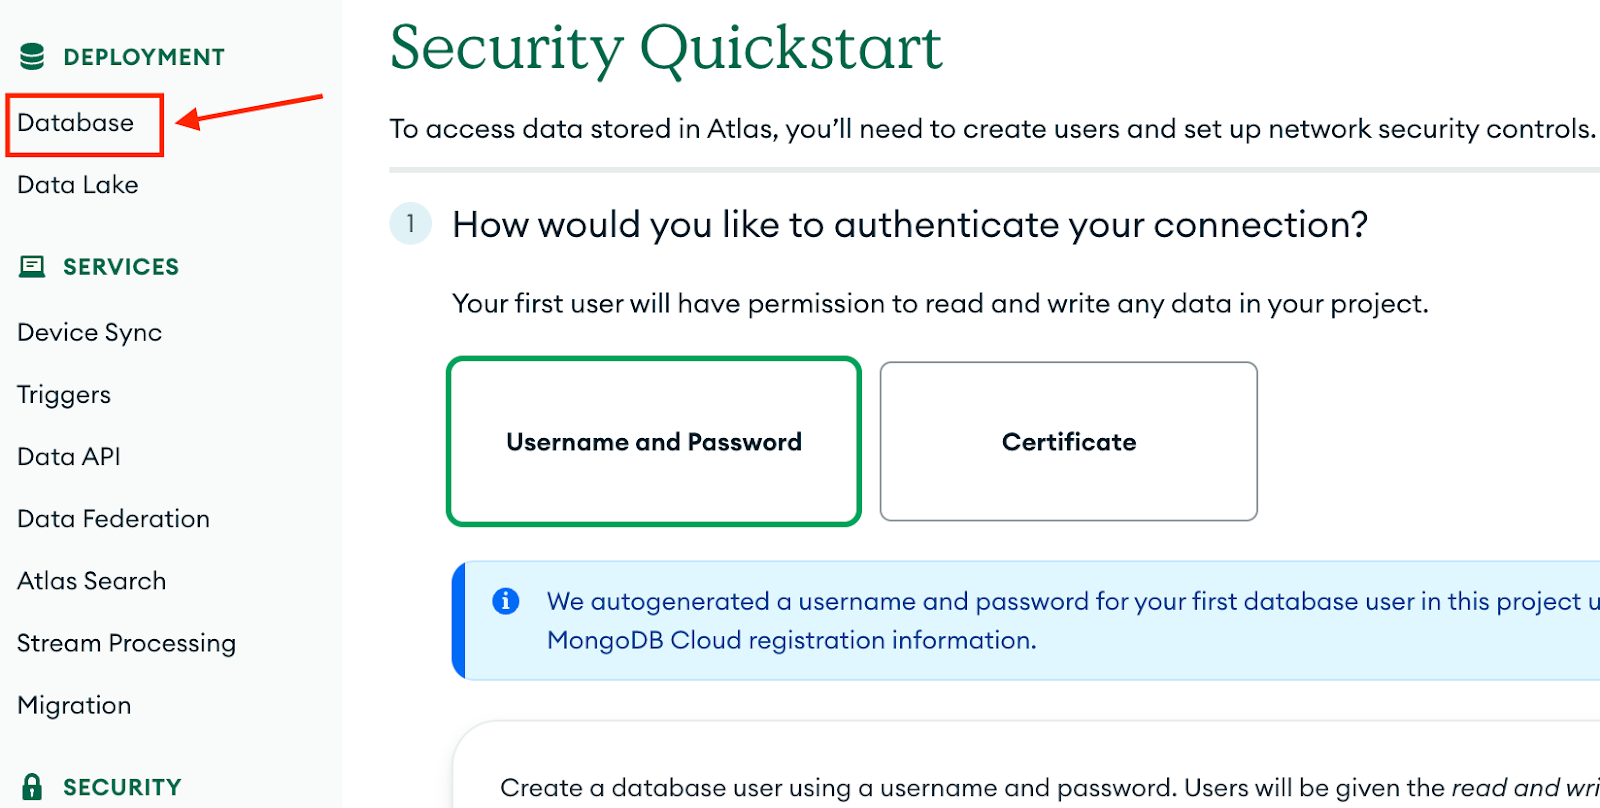
Task: Go to Migration page
Action: coord(75,705)
